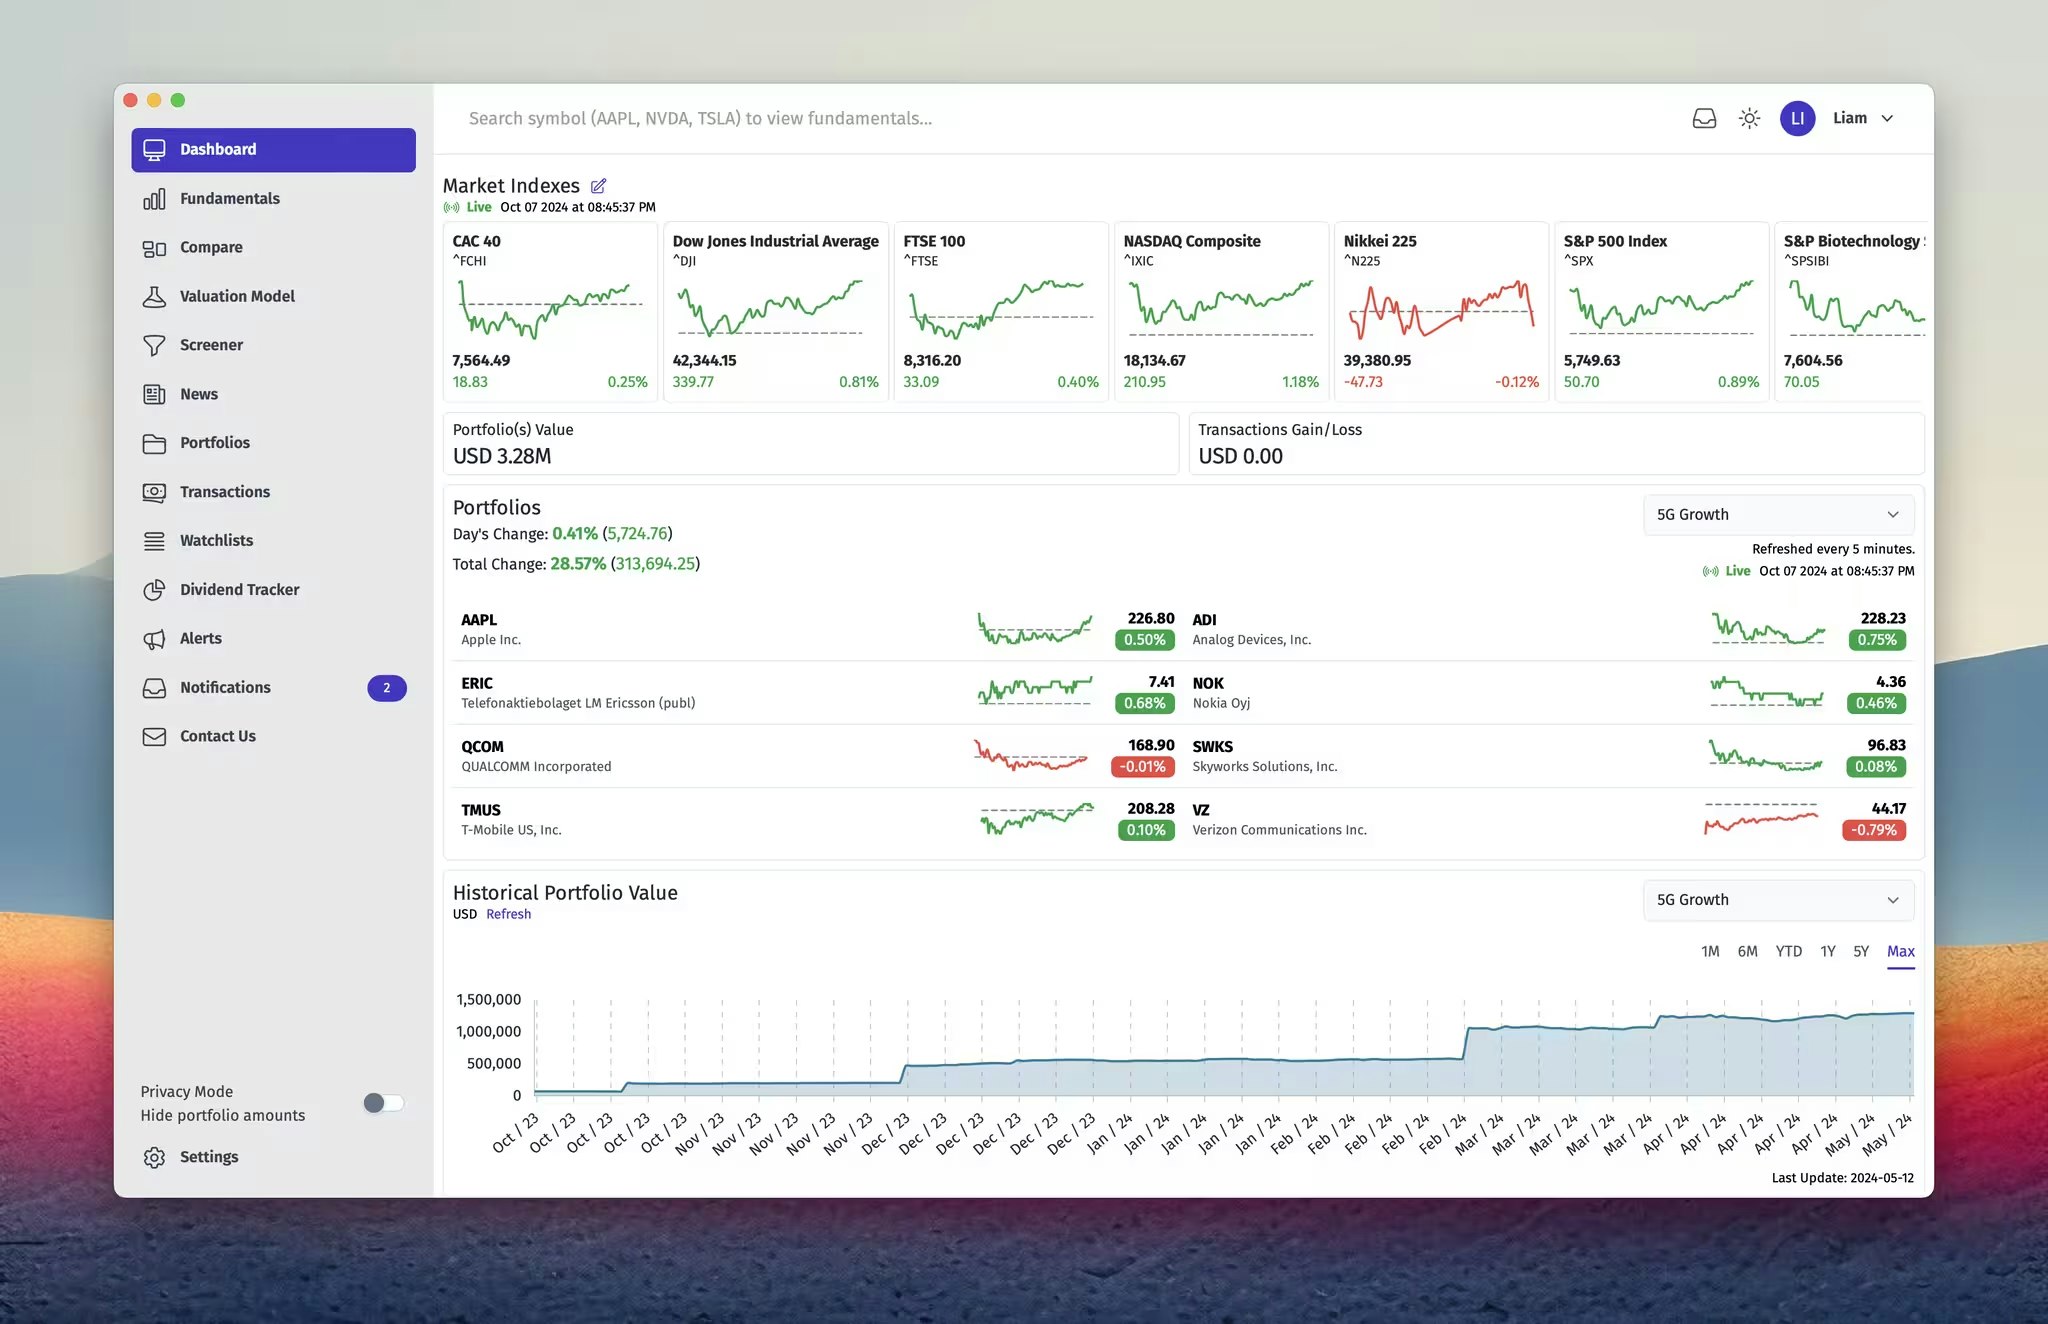The image size is (2048, 1324).
Task: Select the YTD time range
Action: 1788,951
